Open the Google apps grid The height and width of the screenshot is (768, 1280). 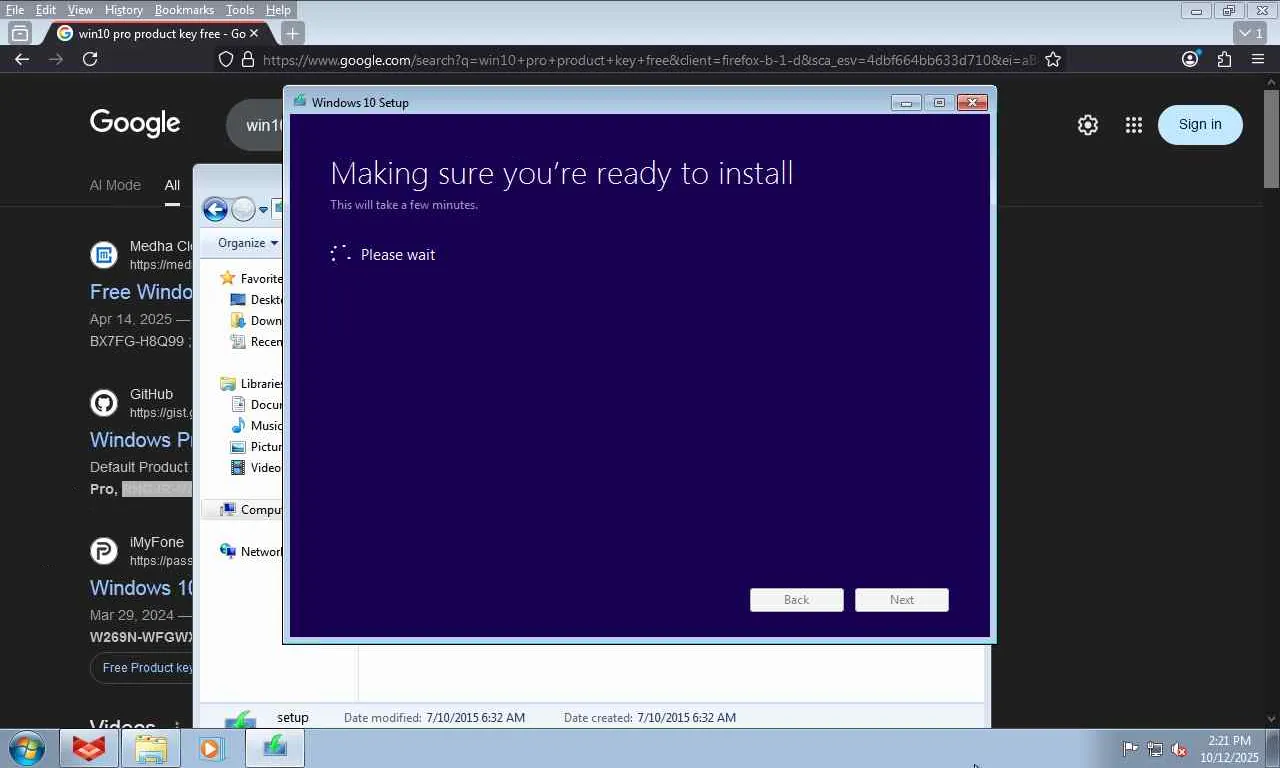point(1133,125)
